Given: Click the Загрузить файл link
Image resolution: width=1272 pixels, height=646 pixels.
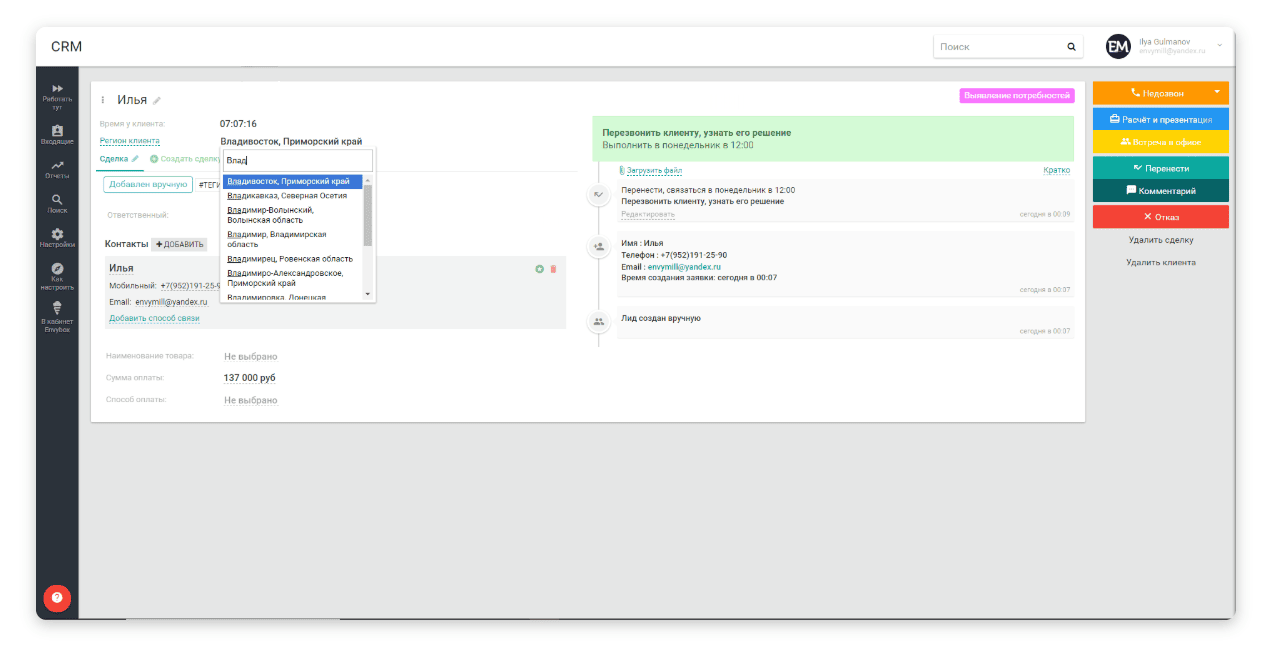Looking at the screenshot, I should coord(653,171).
